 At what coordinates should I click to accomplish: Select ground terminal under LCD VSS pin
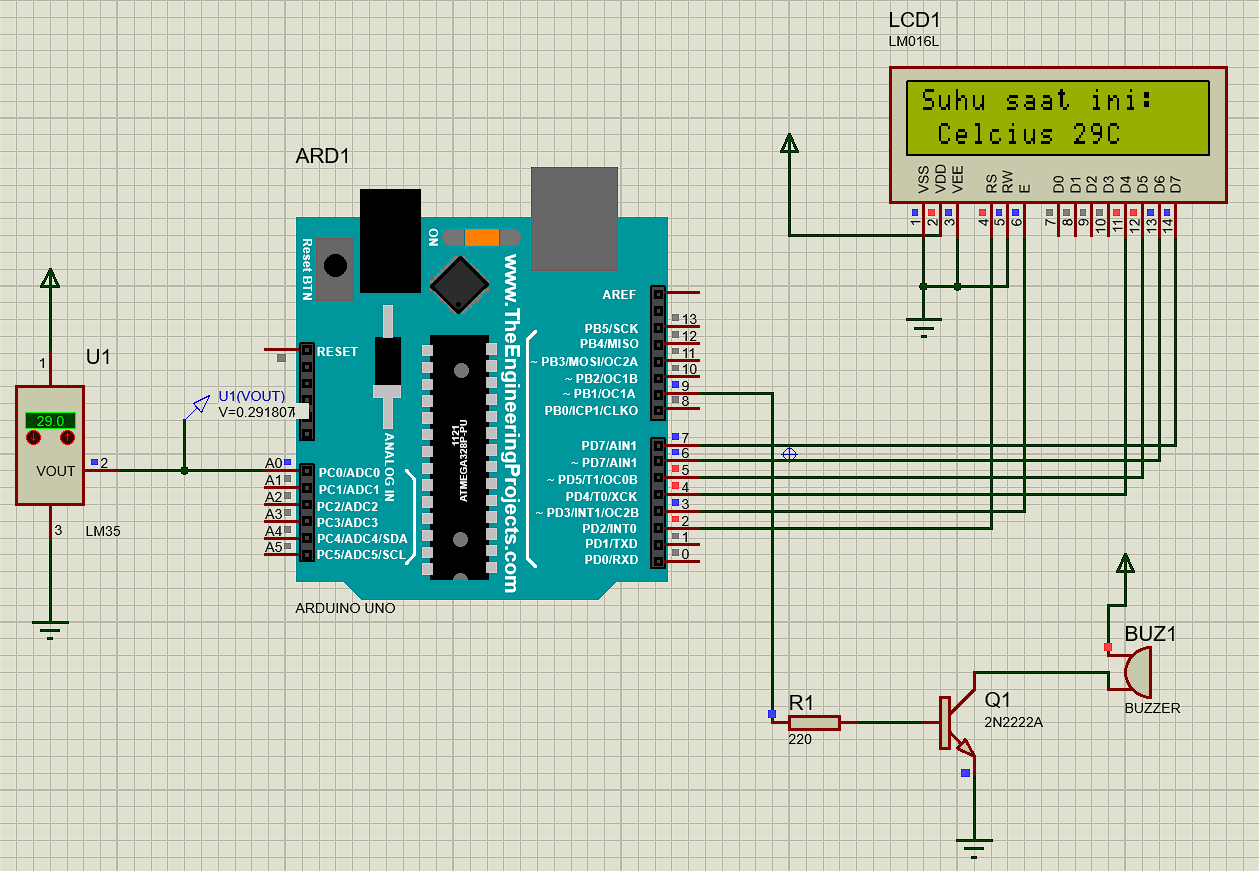(923, 327)
